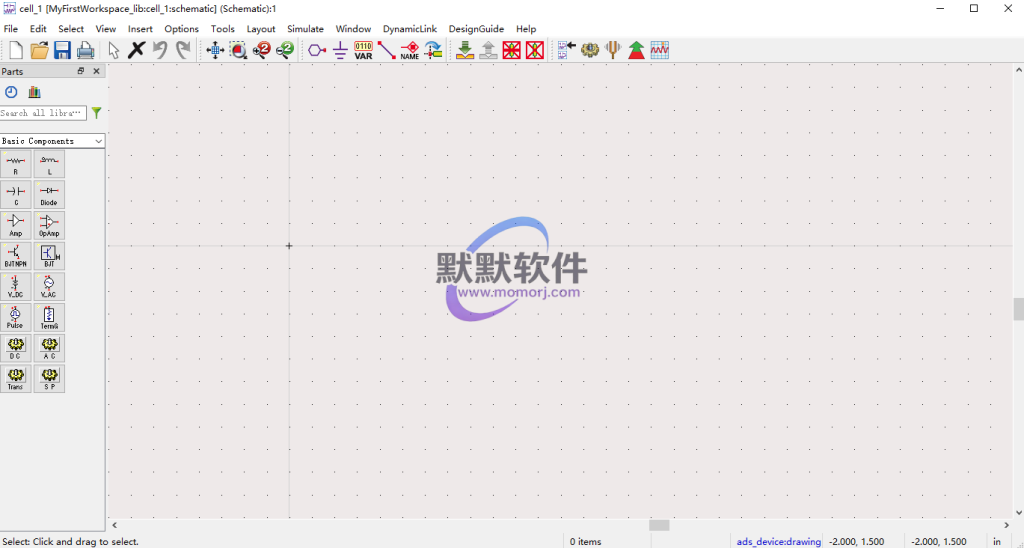Click the VAR variable equation icon
The image size is (1024, 548).
[x=363, y=50]
